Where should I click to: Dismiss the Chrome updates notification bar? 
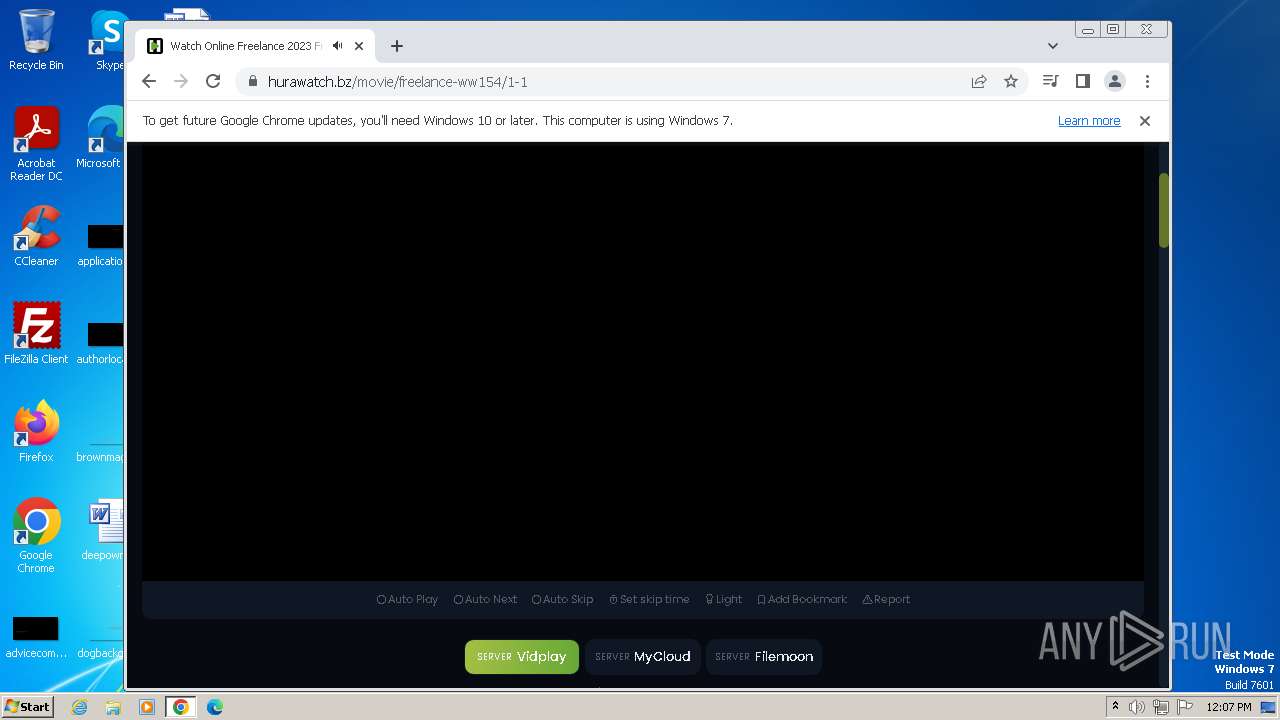click(1145, 121)
